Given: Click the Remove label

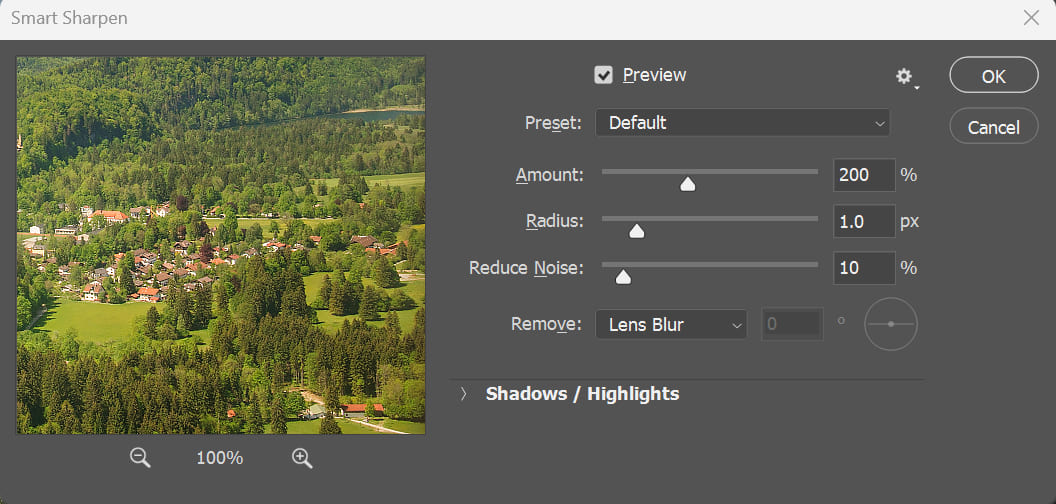Looking at the screenshot, I should click(546, 324).
